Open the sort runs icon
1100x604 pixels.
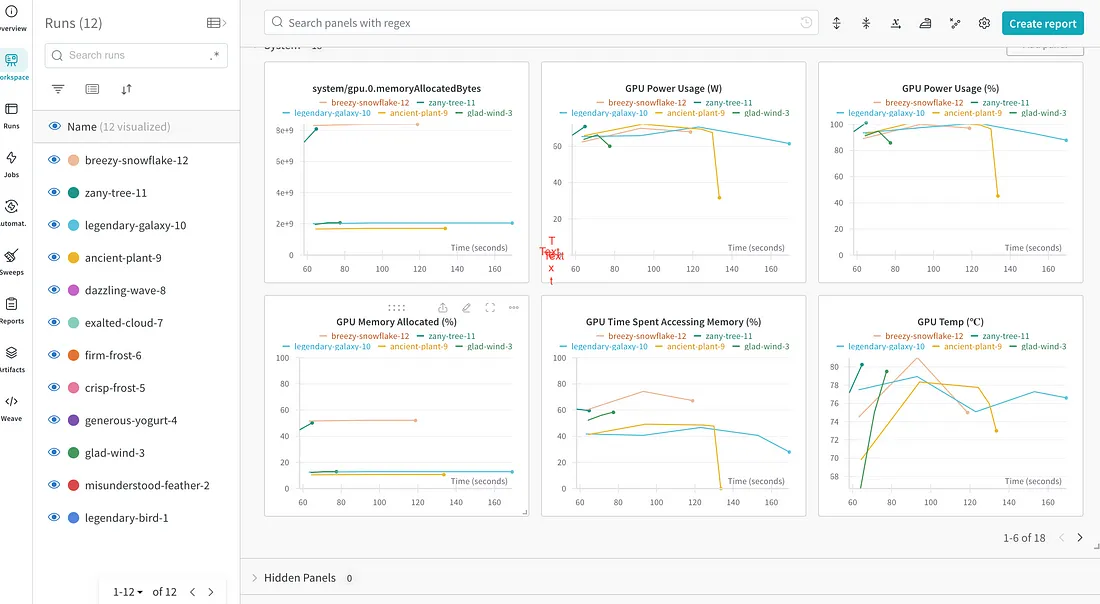coord(126,89)
